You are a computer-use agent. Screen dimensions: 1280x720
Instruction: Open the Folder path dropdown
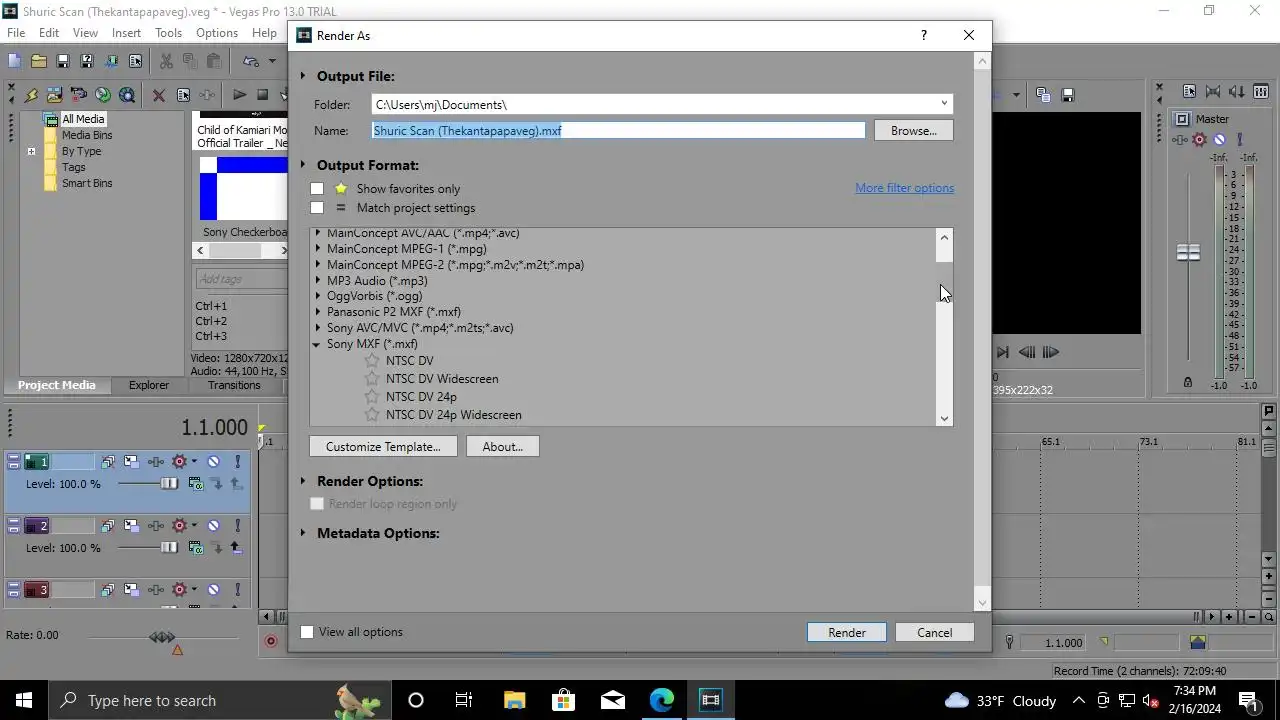pos(943,104)
